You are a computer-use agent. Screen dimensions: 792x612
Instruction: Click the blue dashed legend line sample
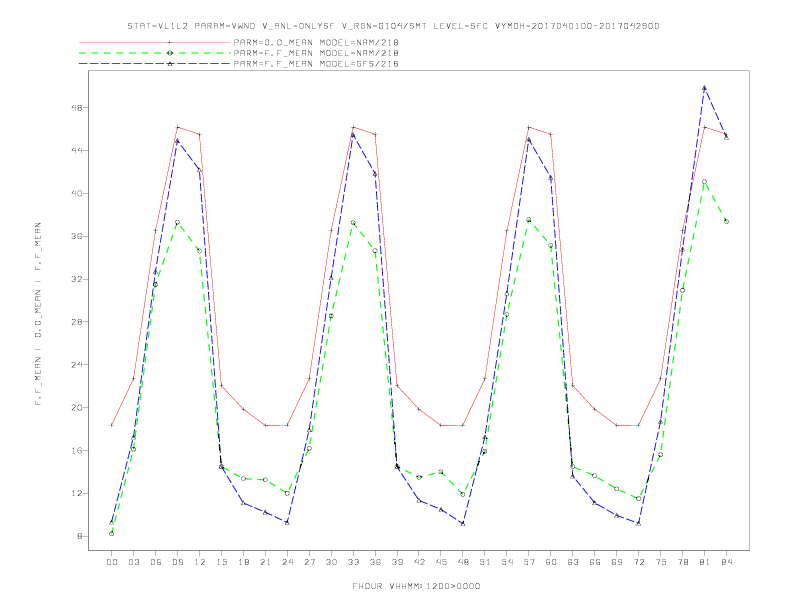pos(155,64)
